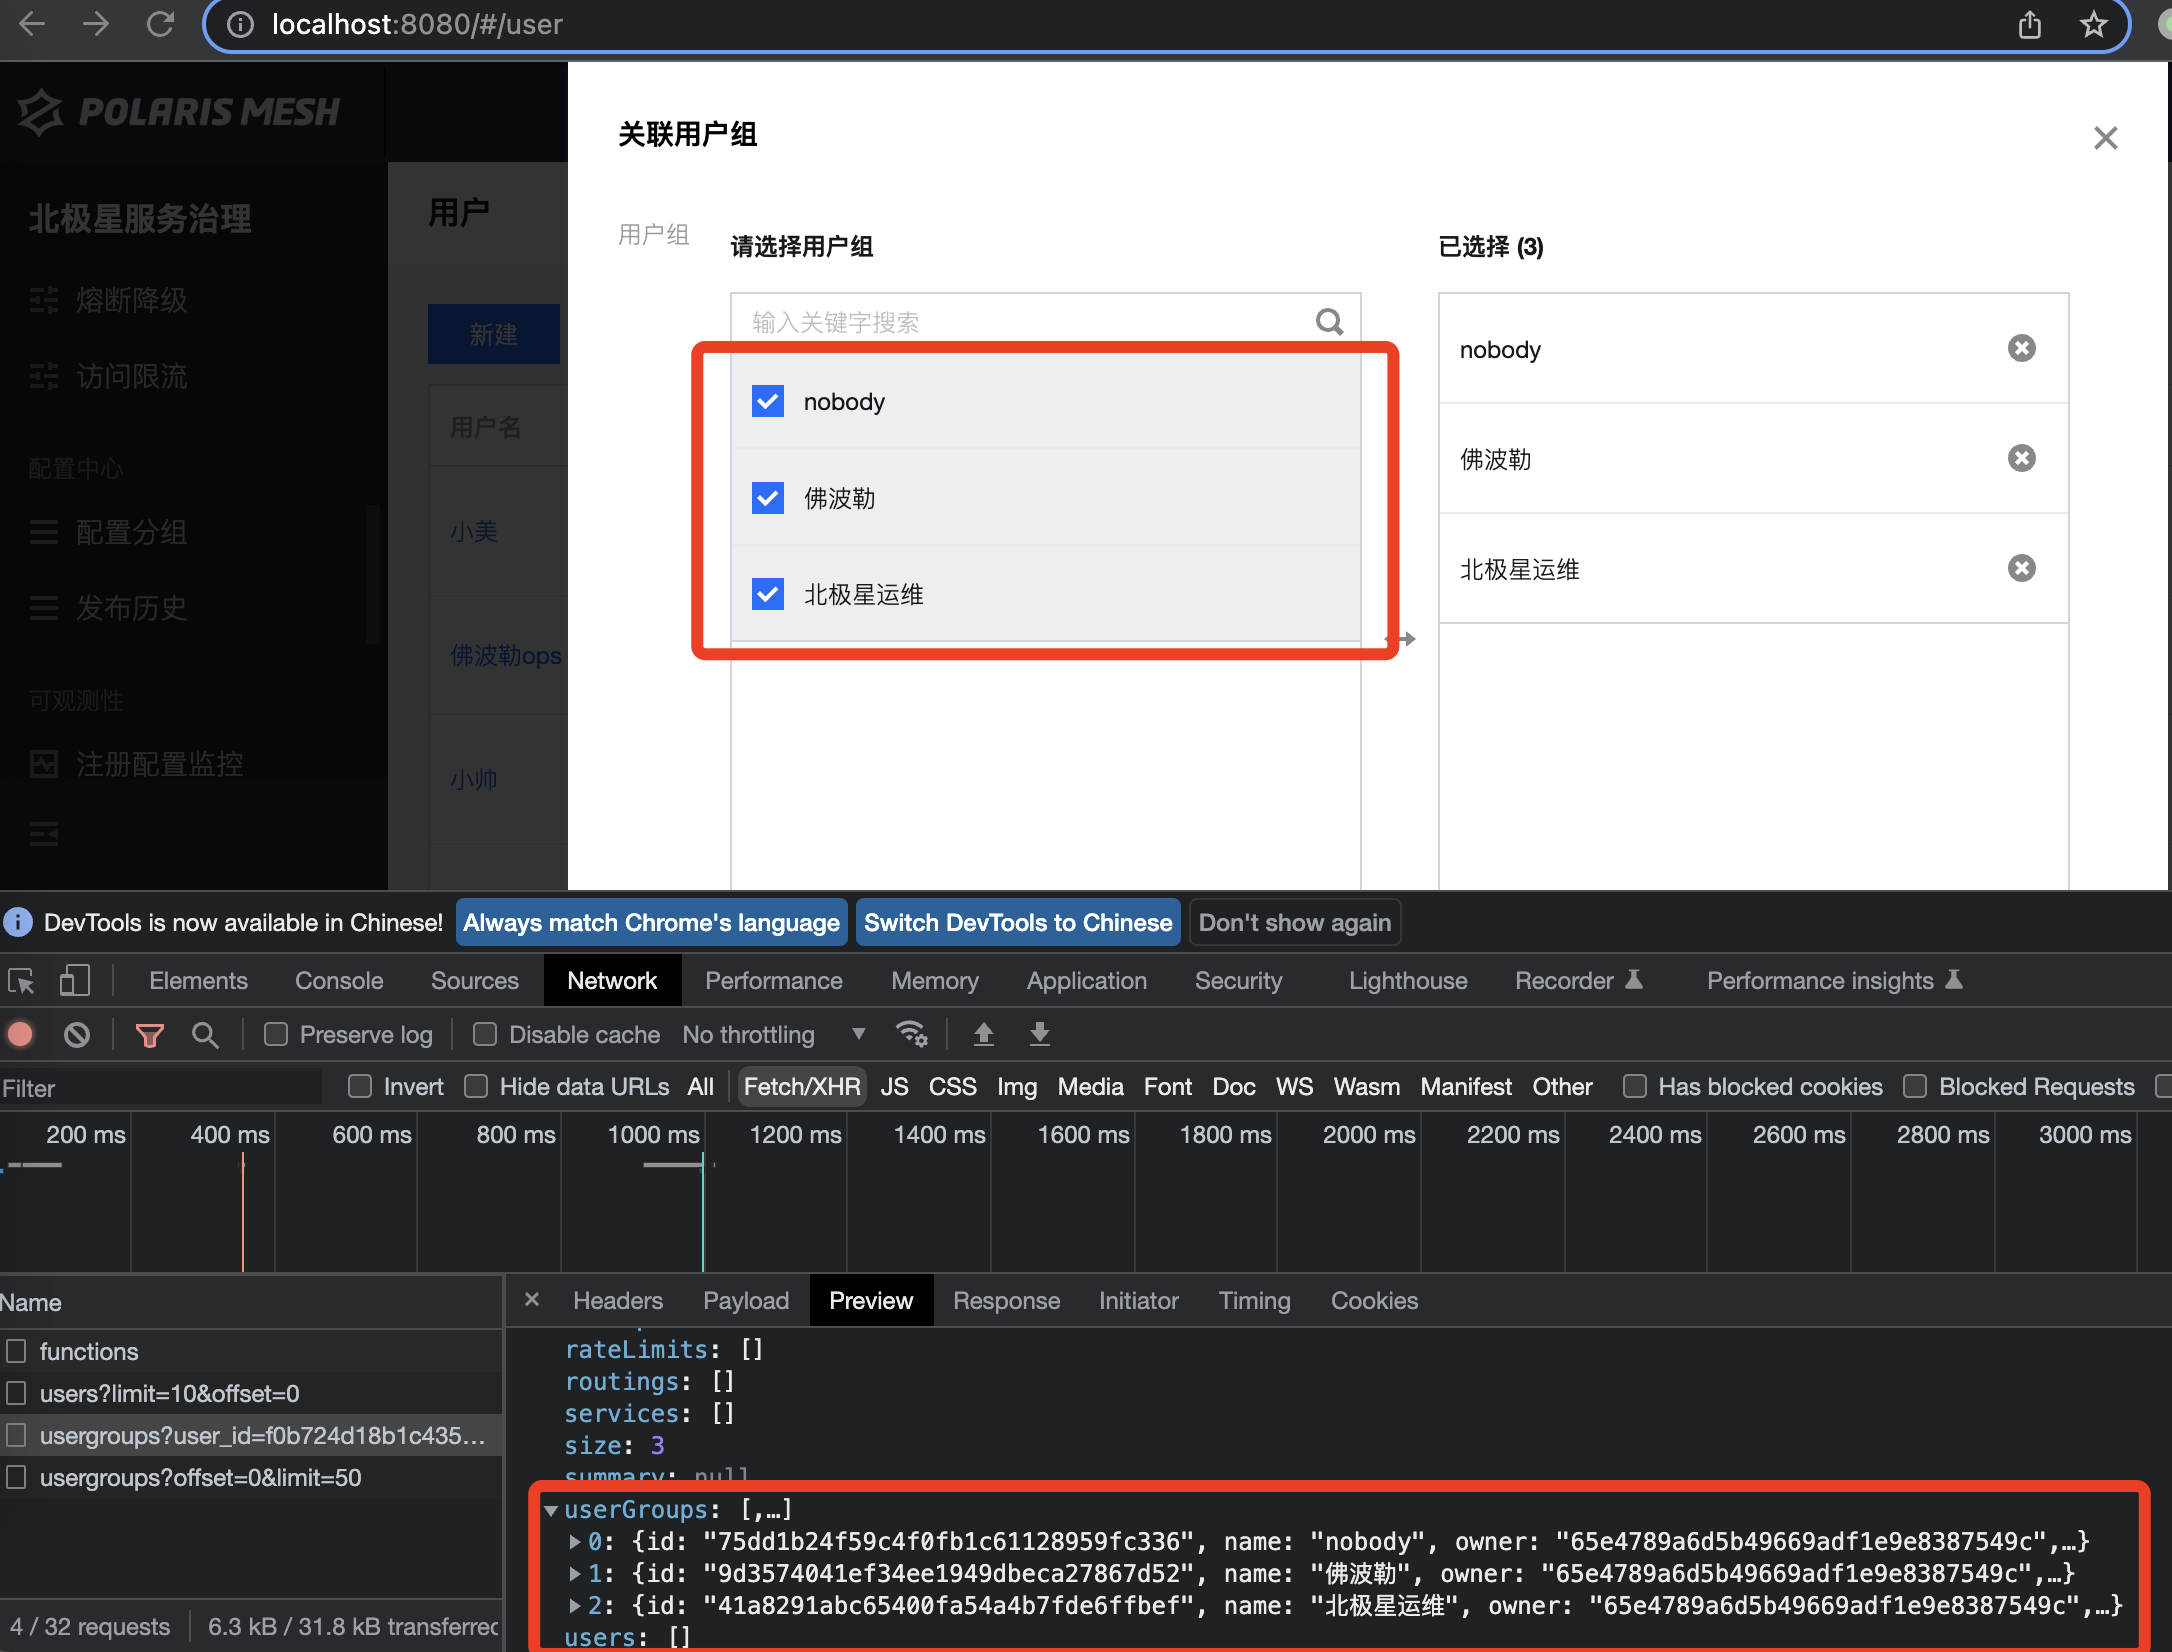Clear the network log
This screenshot has height=1652, width=2172.
[x=76, y=1034]
